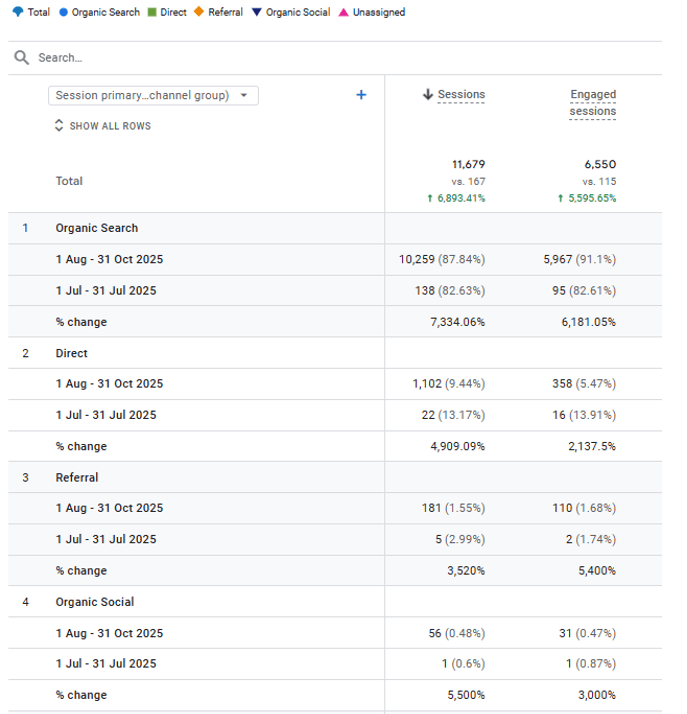
Task: Click the Unassigned pink triangle legend icon
Action: point(344,12)
